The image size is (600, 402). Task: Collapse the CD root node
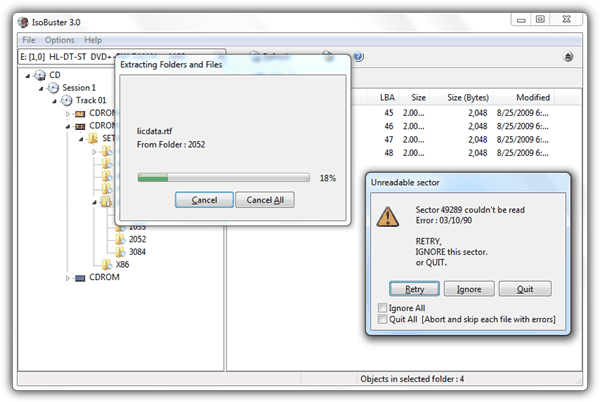(x=28, y=76)
